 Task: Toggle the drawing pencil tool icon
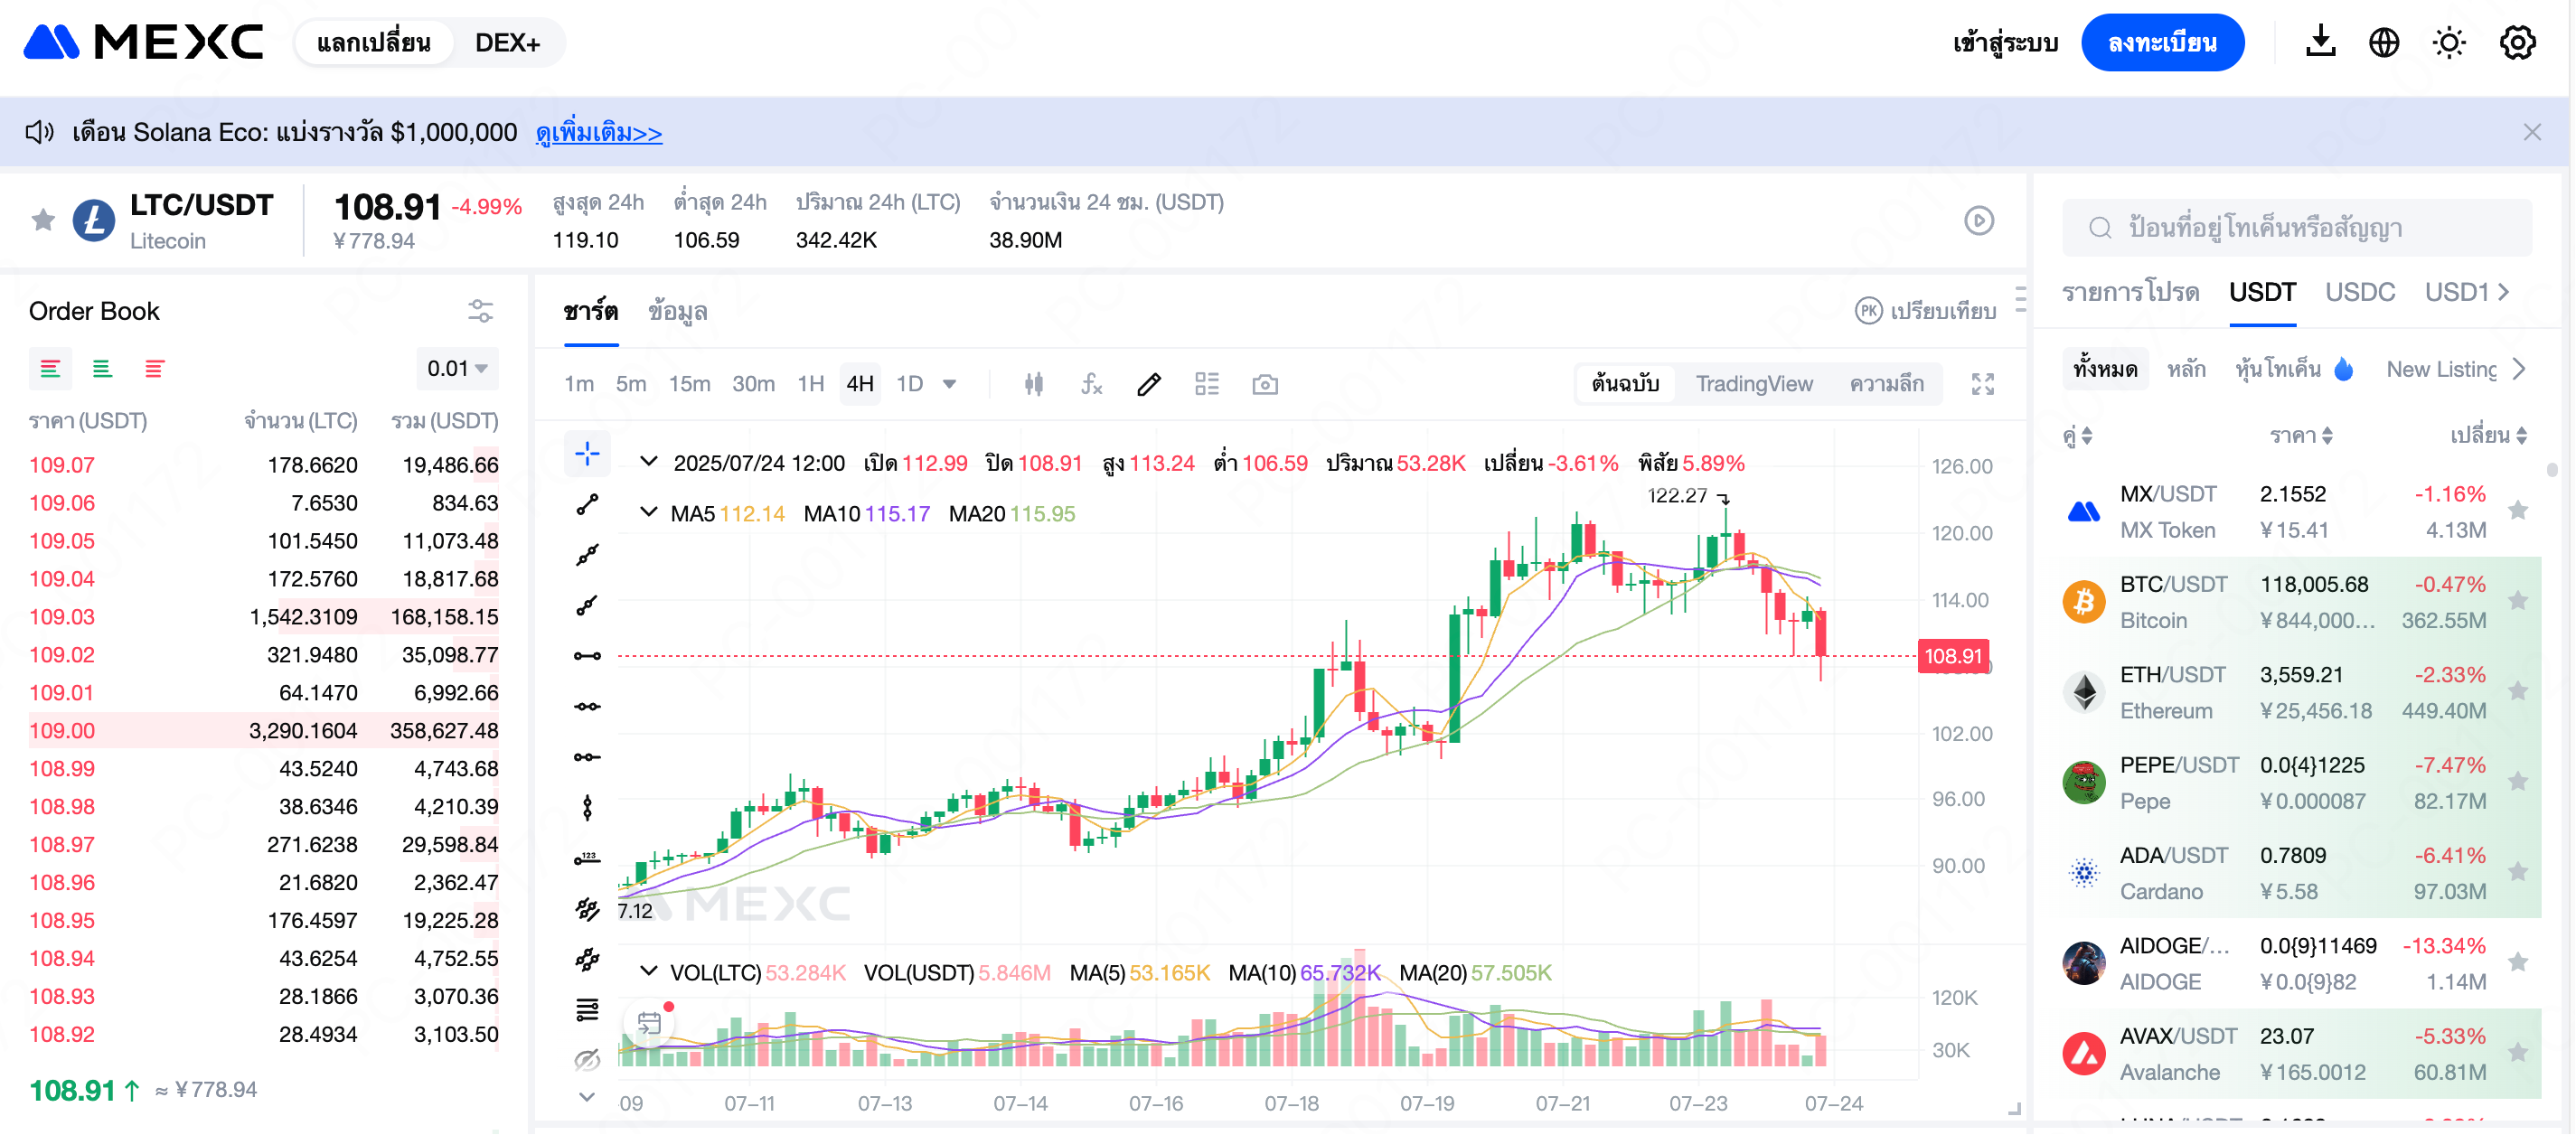(1149, 384)
